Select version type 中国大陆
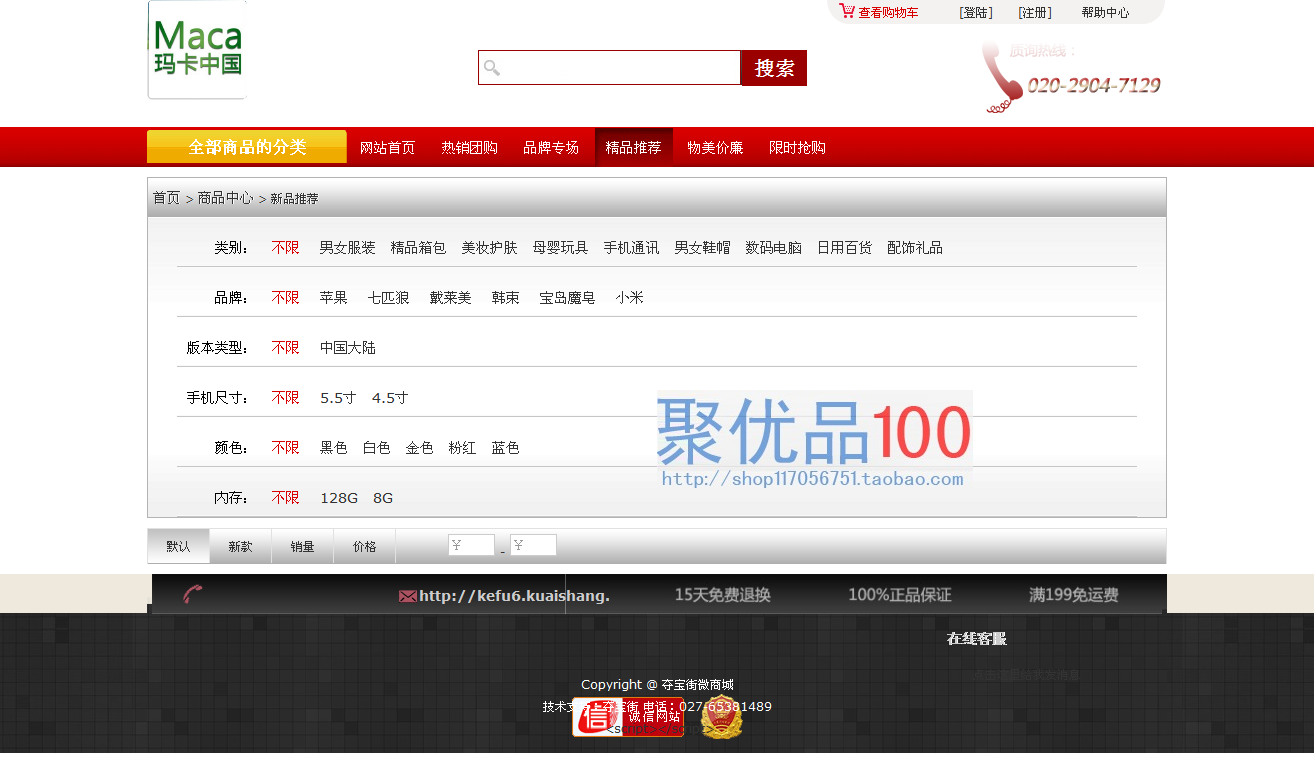The image size is (1314, 781). (x=348, y=347)
